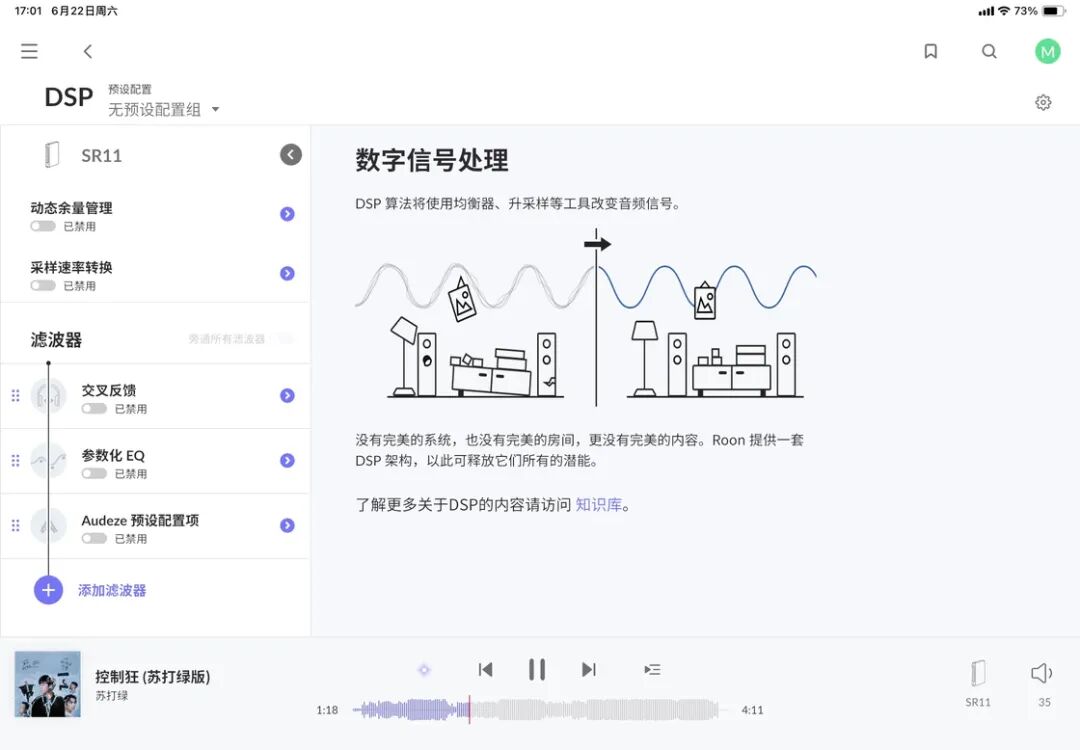Open volume control speaker icon
Viewport: 1080px width, 750px height.
(1041, 673)
